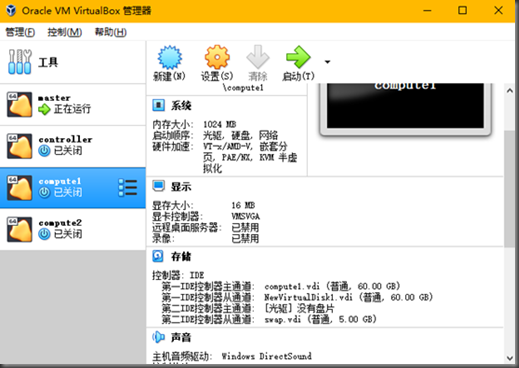Click the compute1 VM icon
Image resolution: width=519 pixels, height=368 pixels.
coord(20,188)
